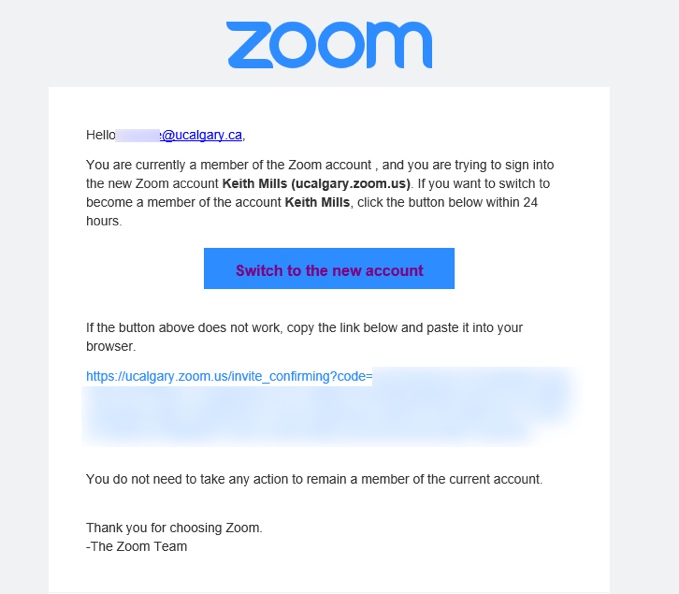Click the Switch to the new account button
Viewport: 679px width, 594px height.
(329, 268)
